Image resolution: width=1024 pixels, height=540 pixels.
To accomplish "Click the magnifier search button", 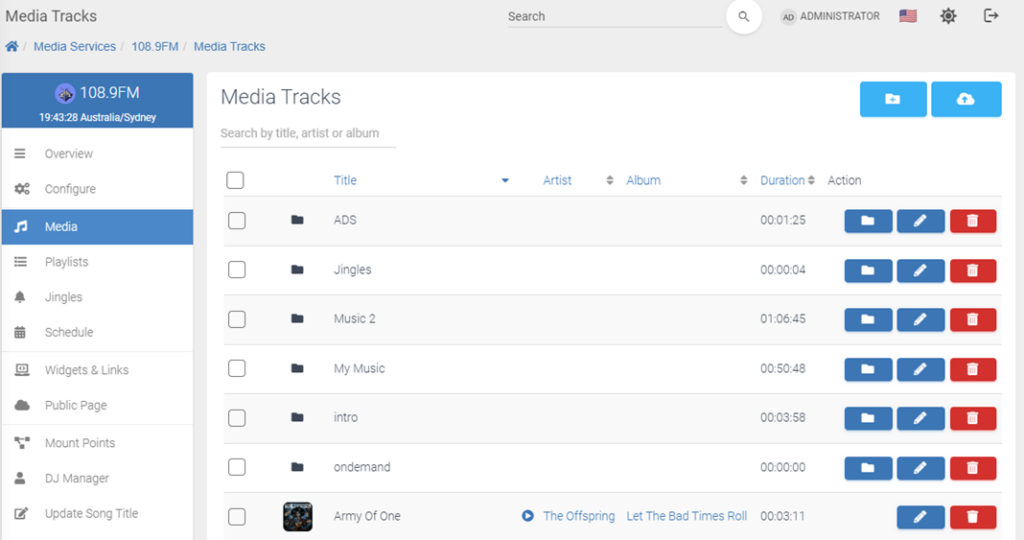I will tap(743, 17).
